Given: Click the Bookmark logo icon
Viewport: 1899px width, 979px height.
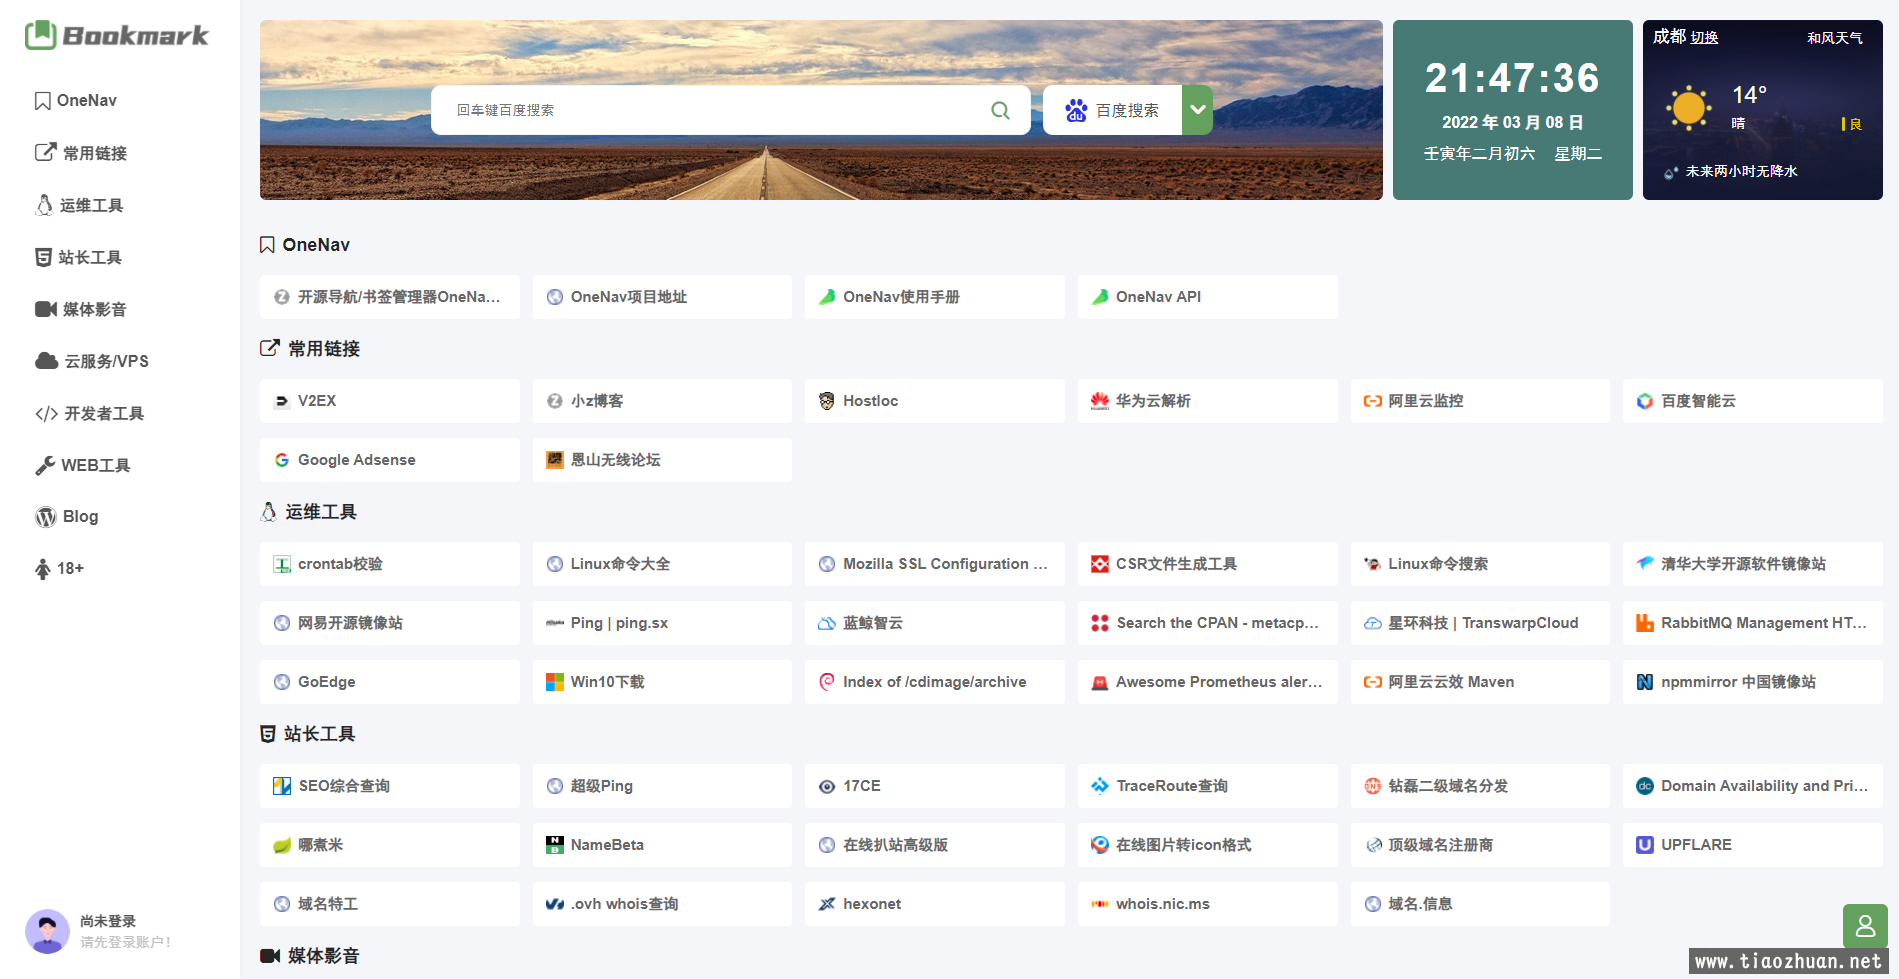Looking at the screenshot, I should (41, 35).
